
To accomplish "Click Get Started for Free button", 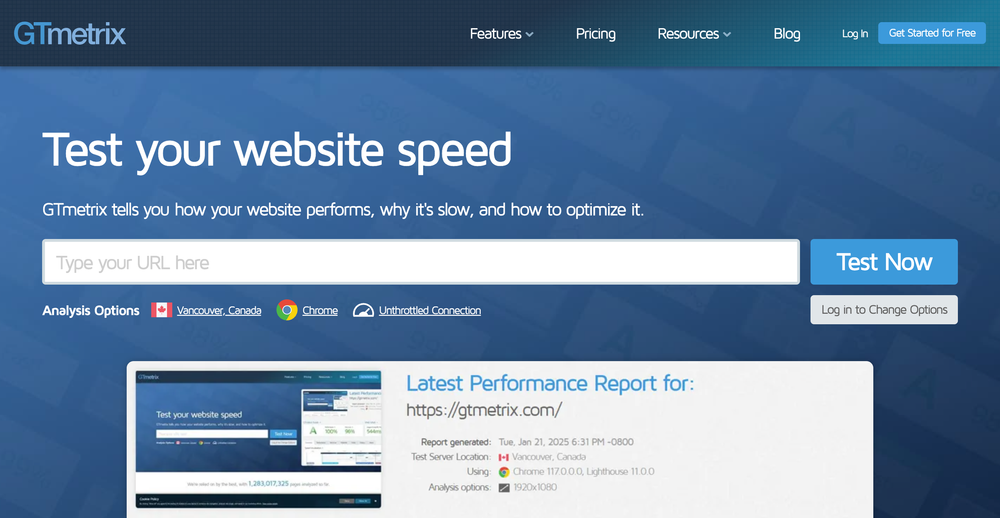I will (x=932, y=33).
